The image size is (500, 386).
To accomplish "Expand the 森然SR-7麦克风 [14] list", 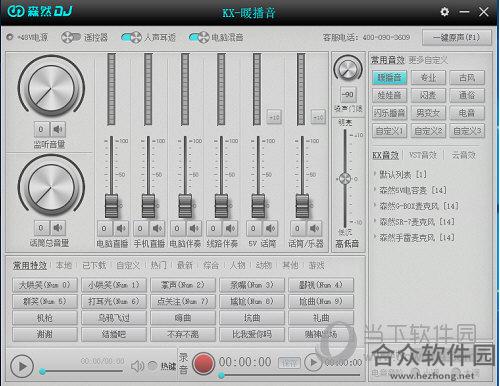I will pyautogui.click(x=414, y=222).
